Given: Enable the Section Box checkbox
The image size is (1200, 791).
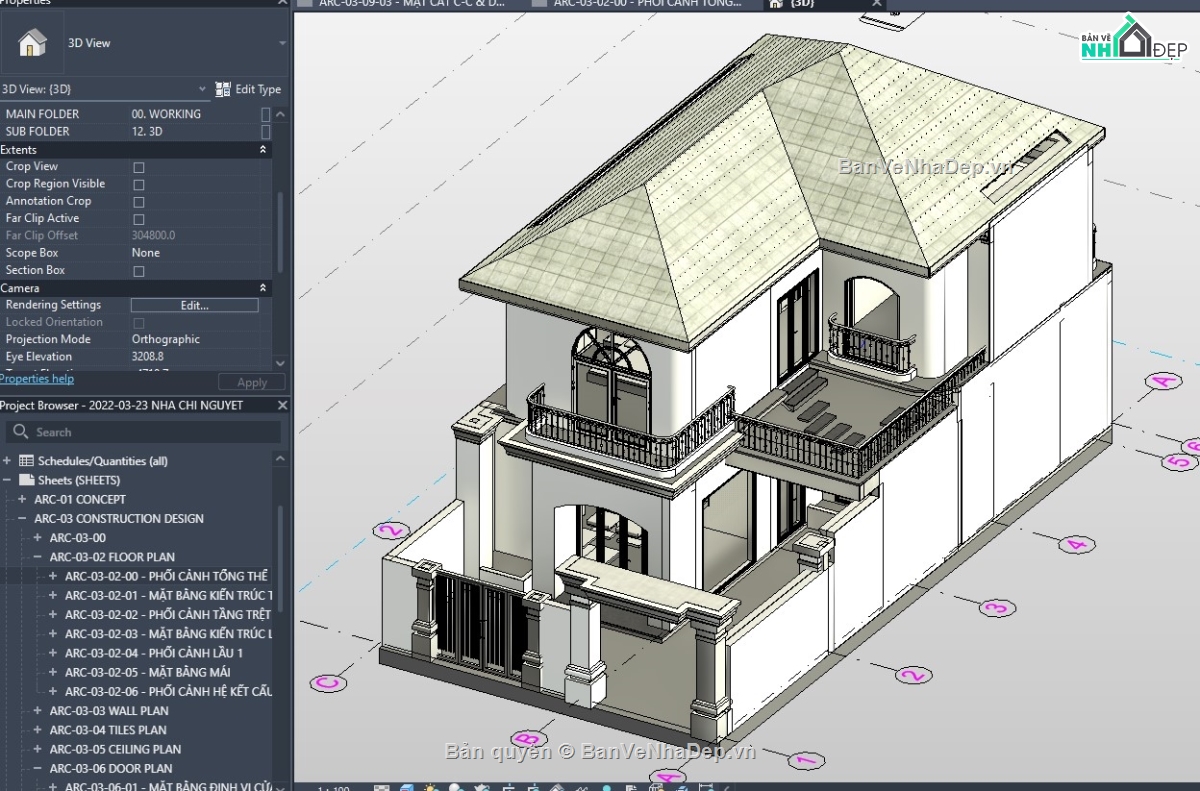Looking at the screenshot, I should coord(139,270).
